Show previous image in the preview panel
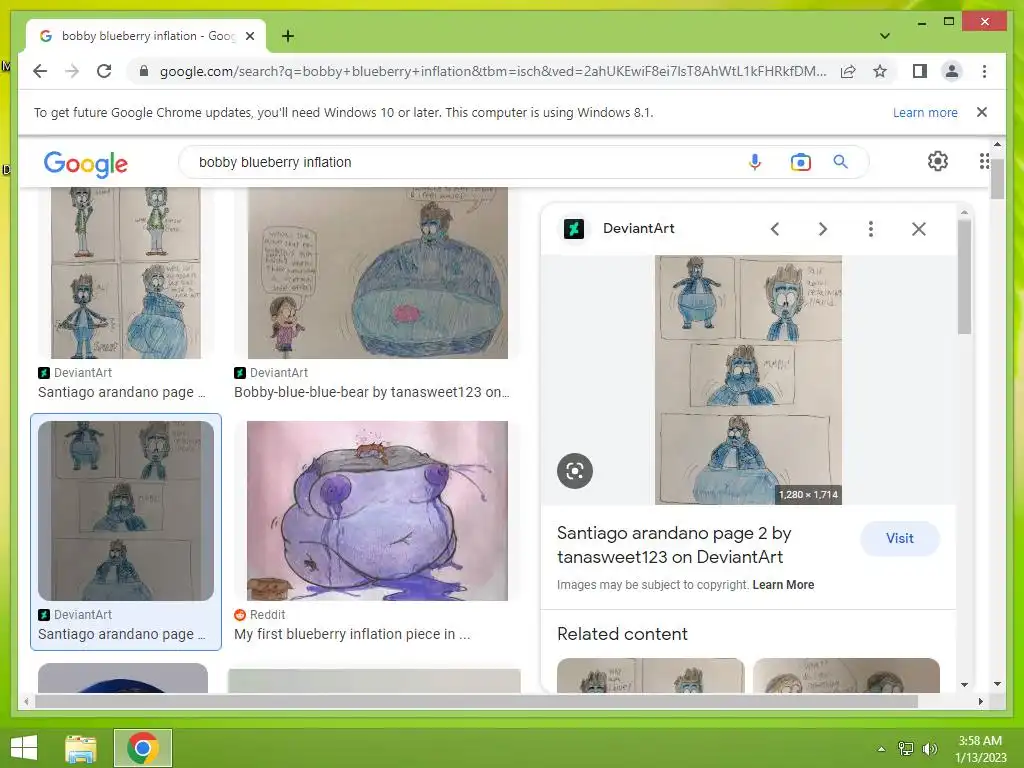This screenshot has width=1024, height=768. 775,229
